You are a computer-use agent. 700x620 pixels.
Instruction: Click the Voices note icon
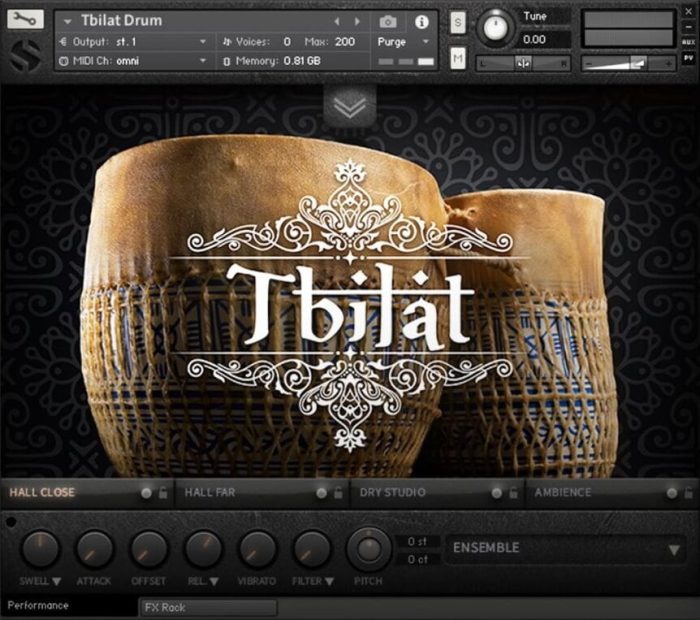(x=227, y=42)
